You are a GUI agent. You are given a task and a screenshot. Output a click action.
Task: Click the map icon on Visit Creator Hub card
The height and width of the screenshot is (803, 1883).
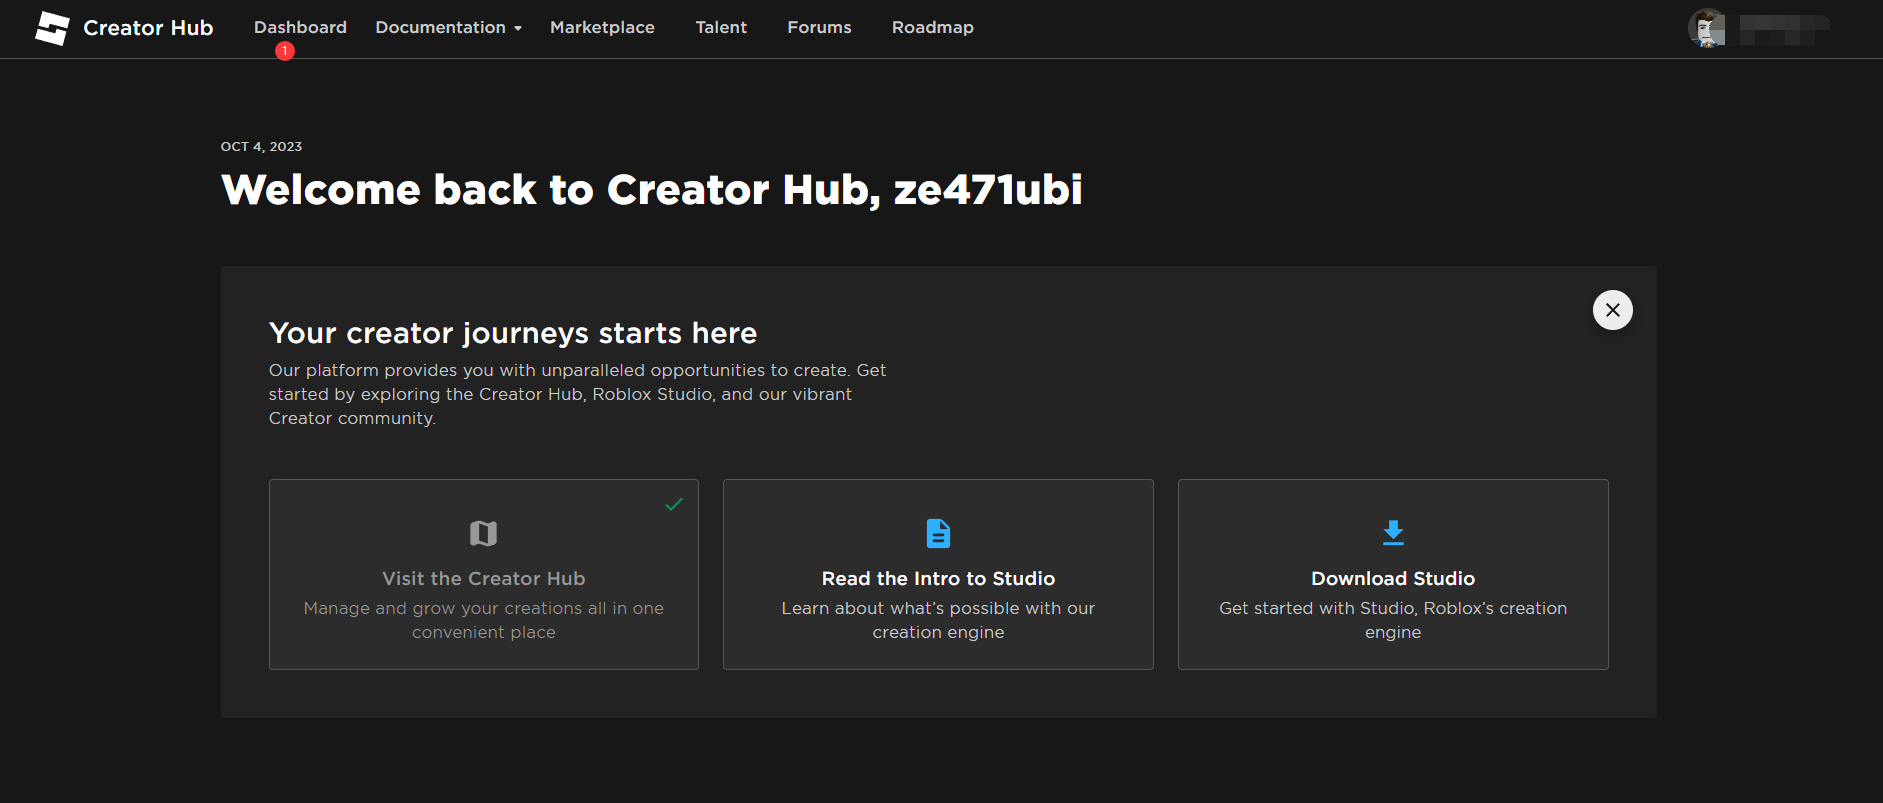click(x=484, y=533)
